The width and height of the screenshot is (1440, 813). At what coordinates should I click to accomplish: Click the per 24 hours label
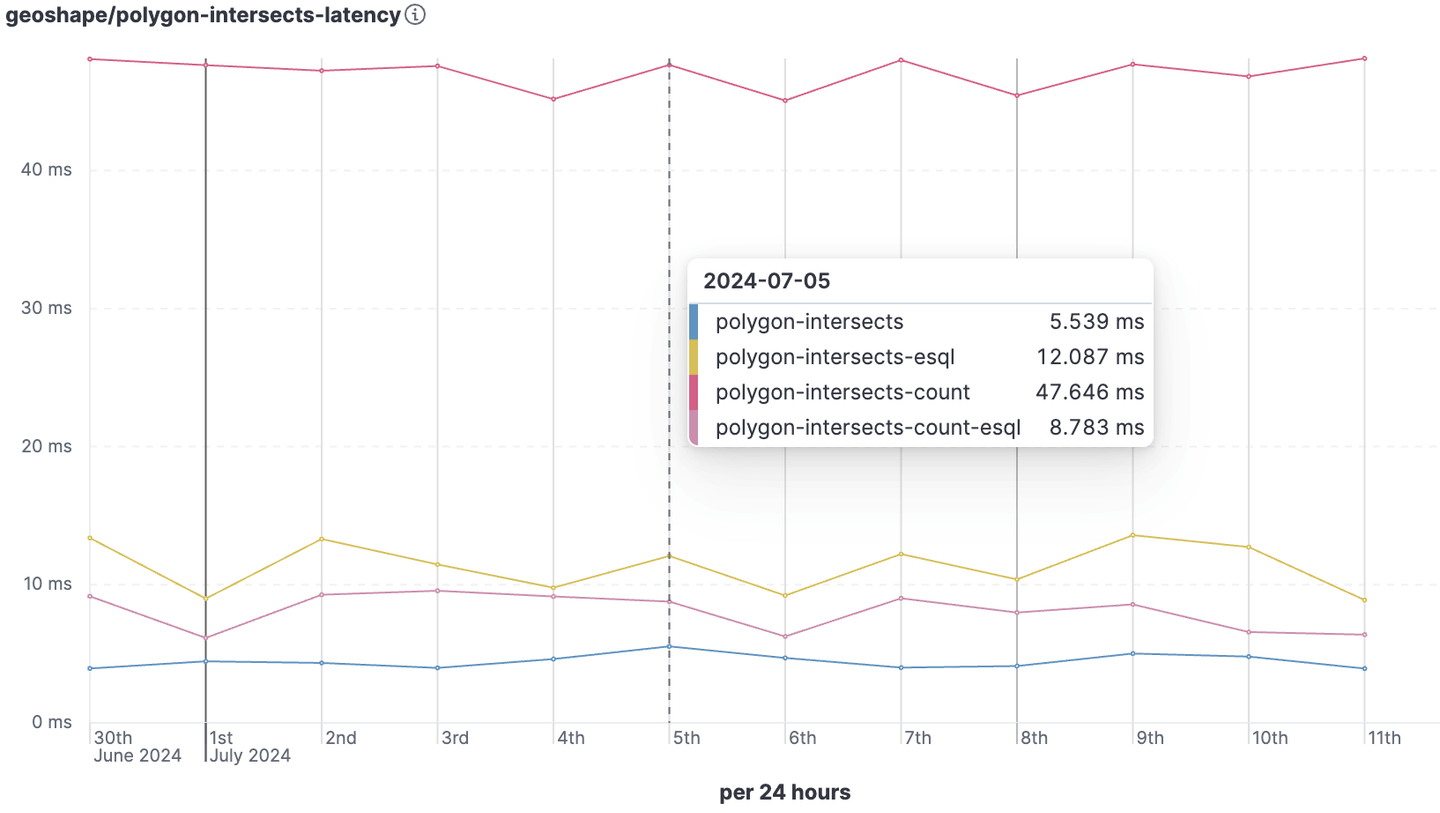[x=784, y=791]
